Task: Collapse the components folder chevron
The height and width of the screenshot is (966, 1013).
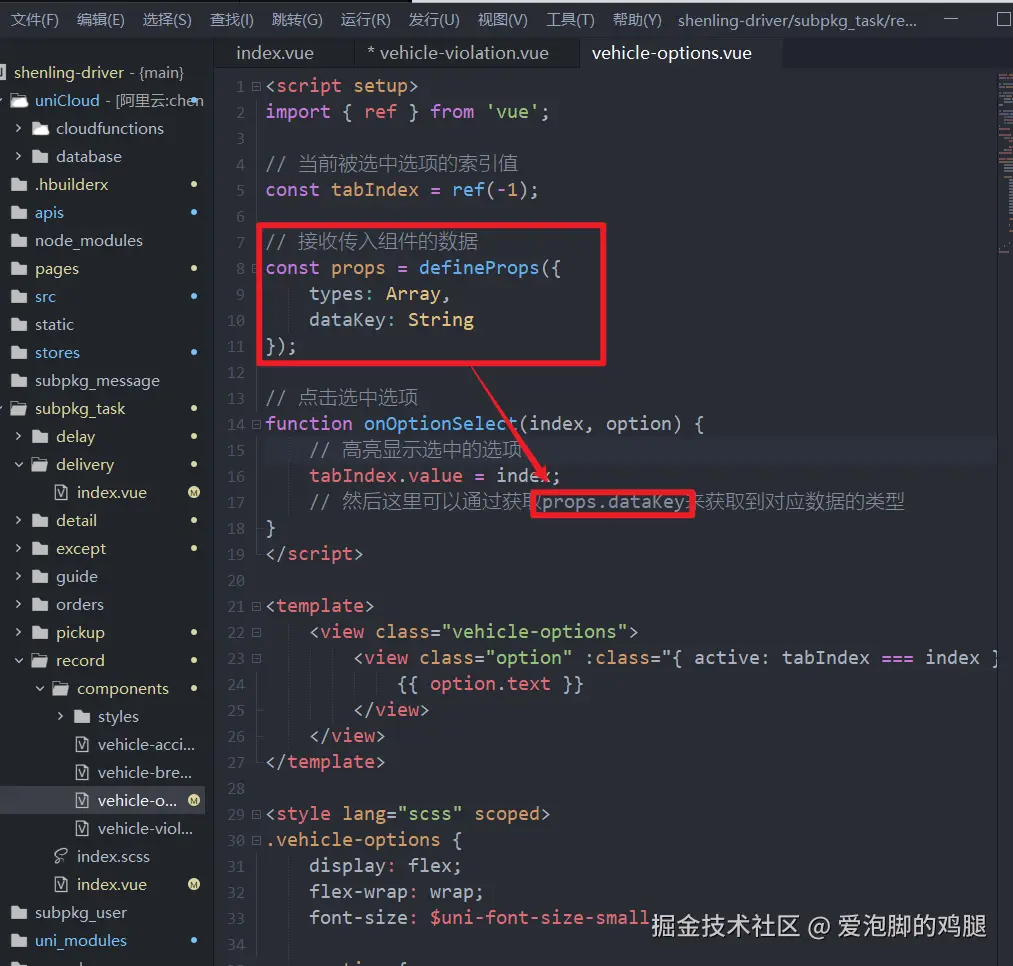Action: point(39,689)
